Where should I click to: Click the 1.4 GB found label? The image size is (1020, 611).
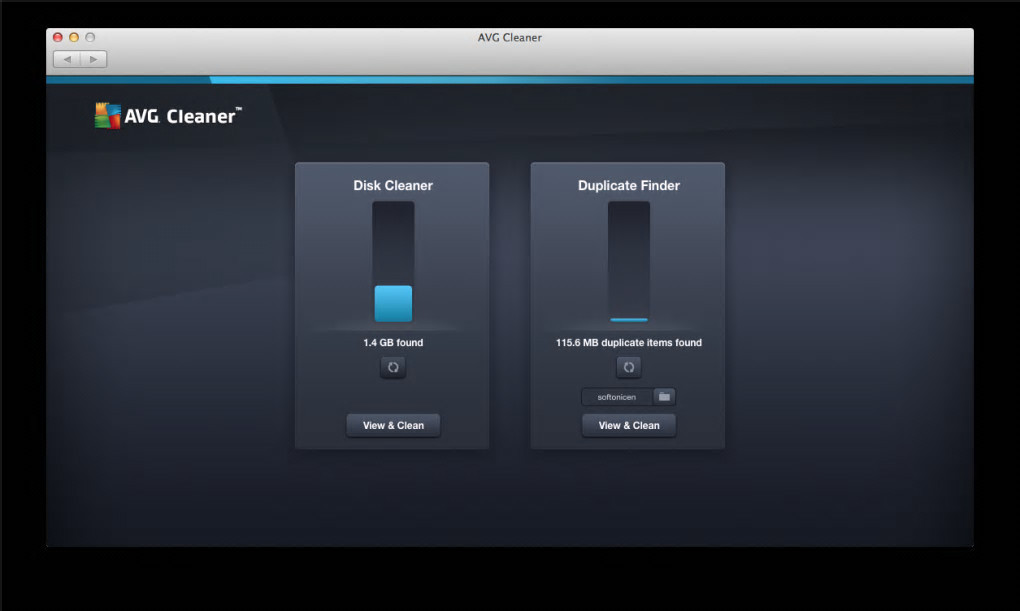point(393,343)
